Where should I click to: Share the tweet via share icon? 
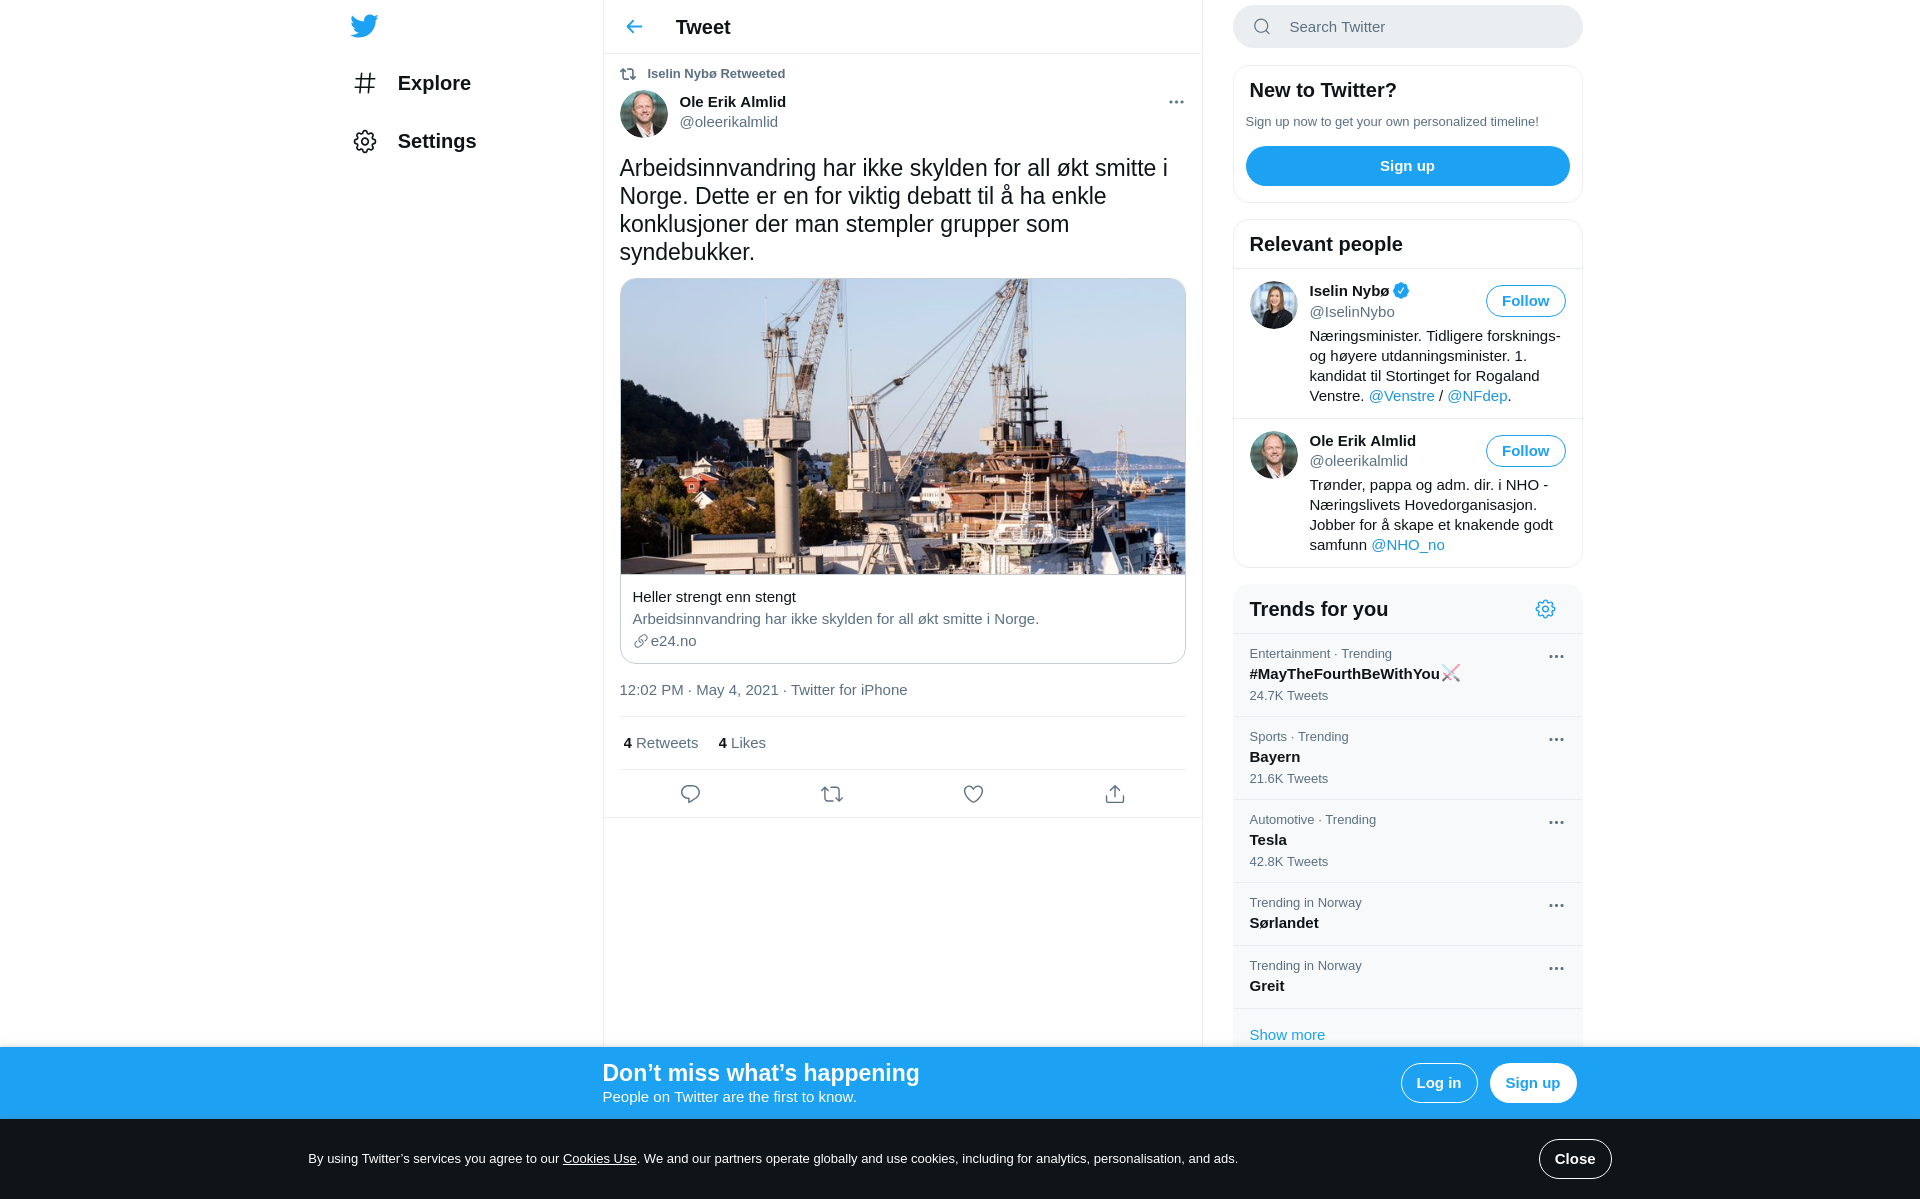tap(1115, 794)
